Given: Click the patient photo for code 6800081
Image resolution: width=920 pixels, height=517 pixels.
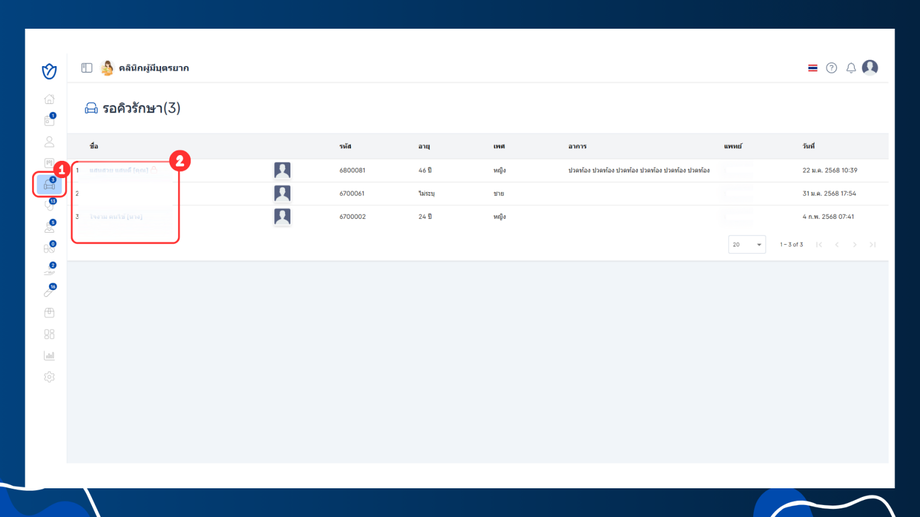Looking at the screenshot, I should (x=282, y=170).
